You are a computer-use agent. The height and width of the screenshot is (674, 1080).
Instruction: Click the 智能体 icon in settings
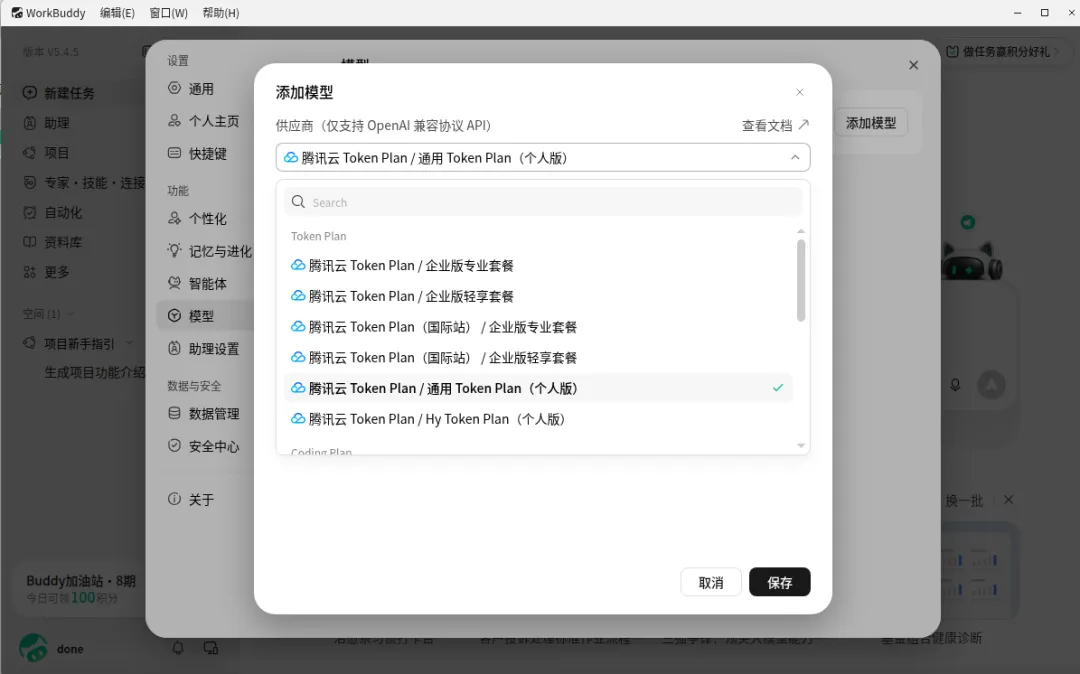click(x=174, y=283)
